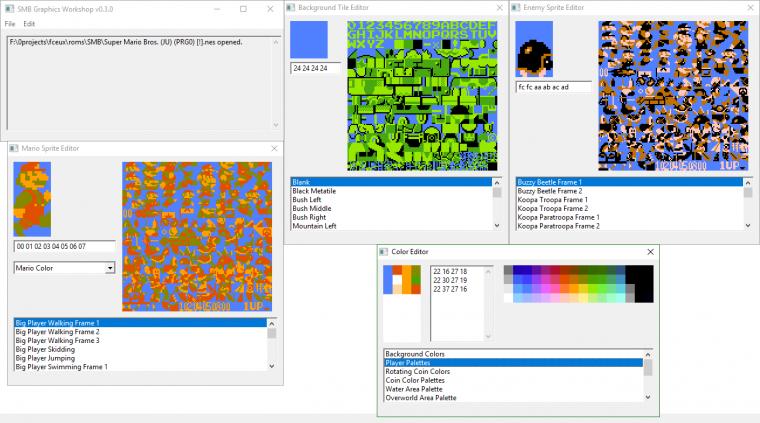Click the Mario Sprite Editor title icon
The image size is (760, 423).
(14, 148)
